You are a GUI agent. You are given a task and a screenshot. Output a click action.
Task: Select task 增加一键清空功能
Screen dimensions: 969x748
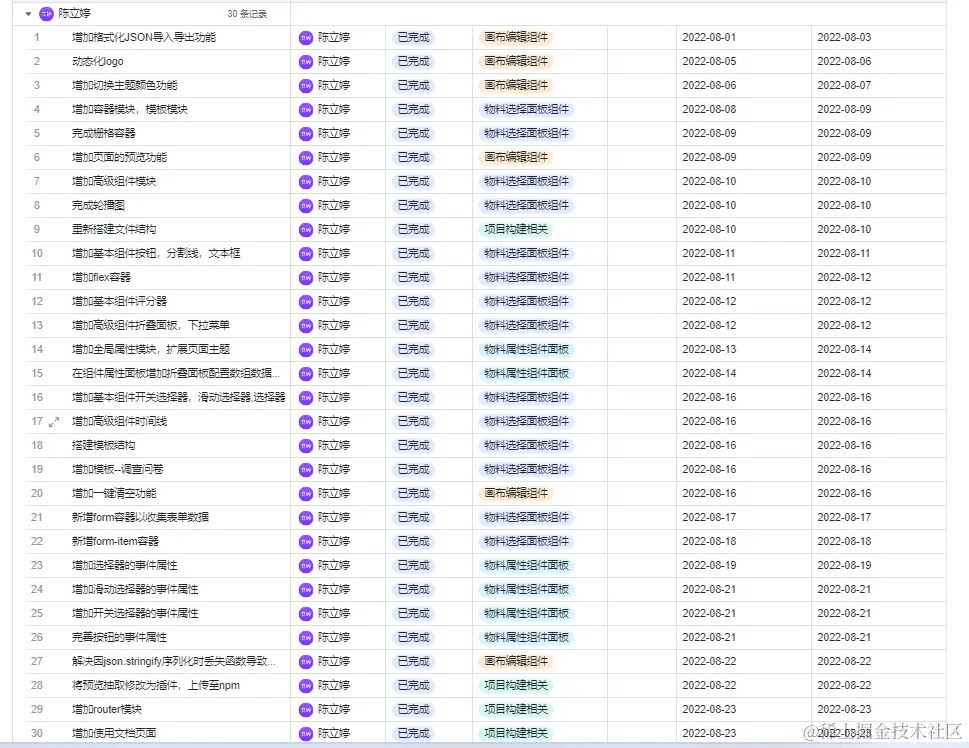[x=114, y=493]
